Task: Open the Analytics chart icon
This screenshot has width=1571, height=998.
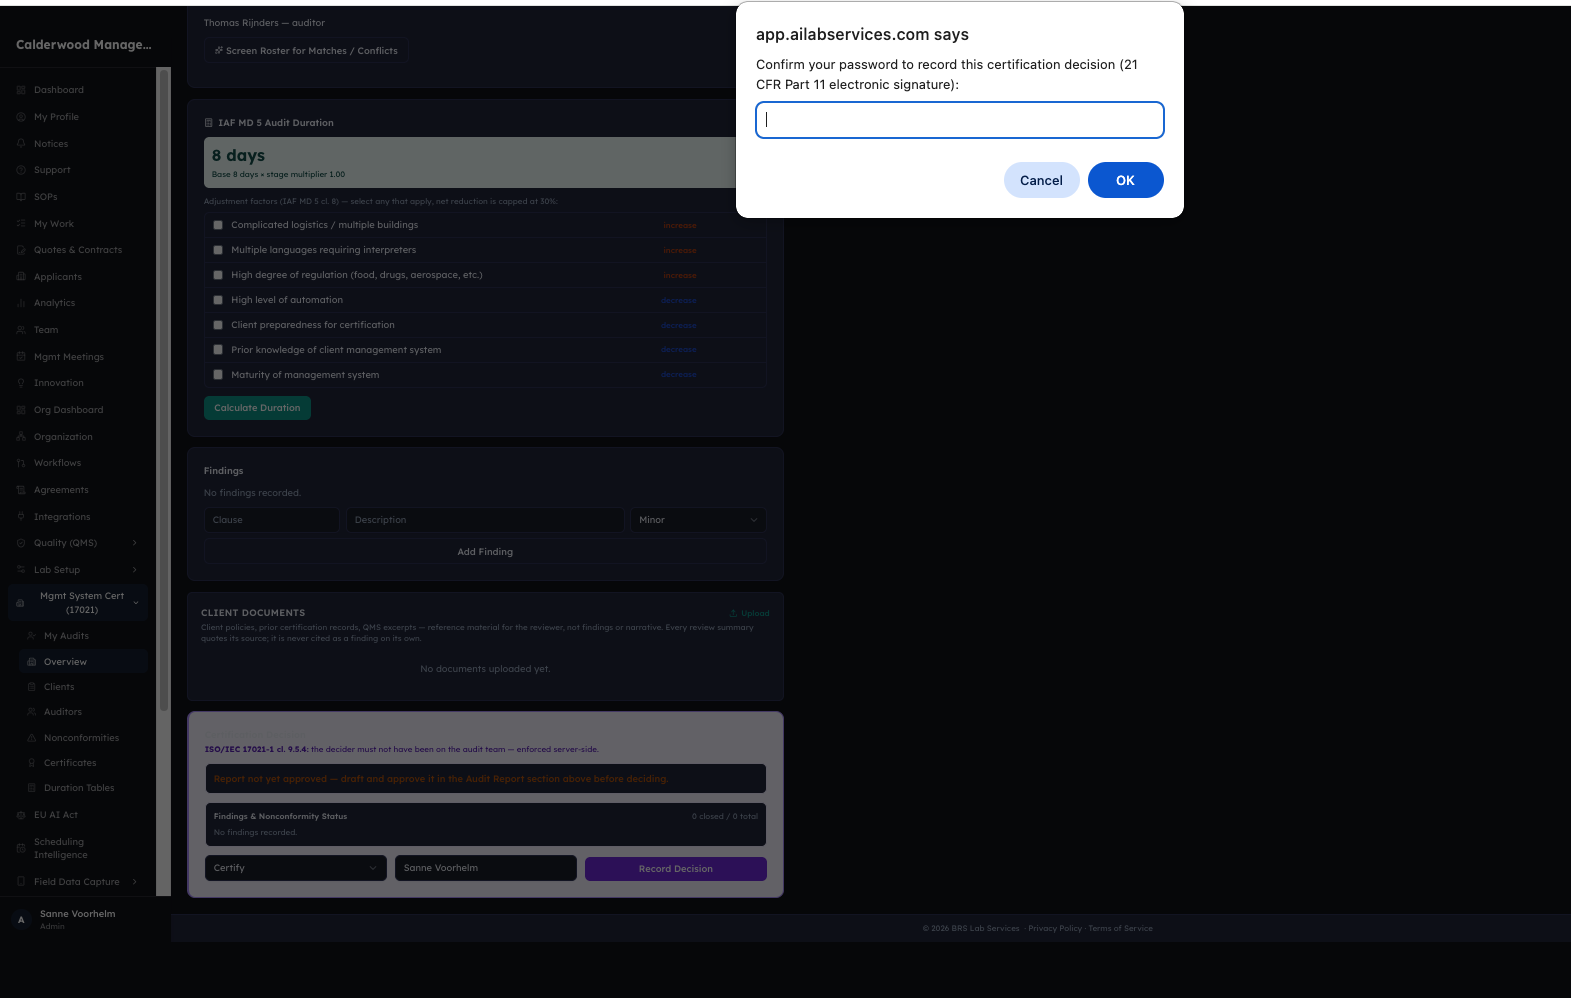Action: [21, 303]
